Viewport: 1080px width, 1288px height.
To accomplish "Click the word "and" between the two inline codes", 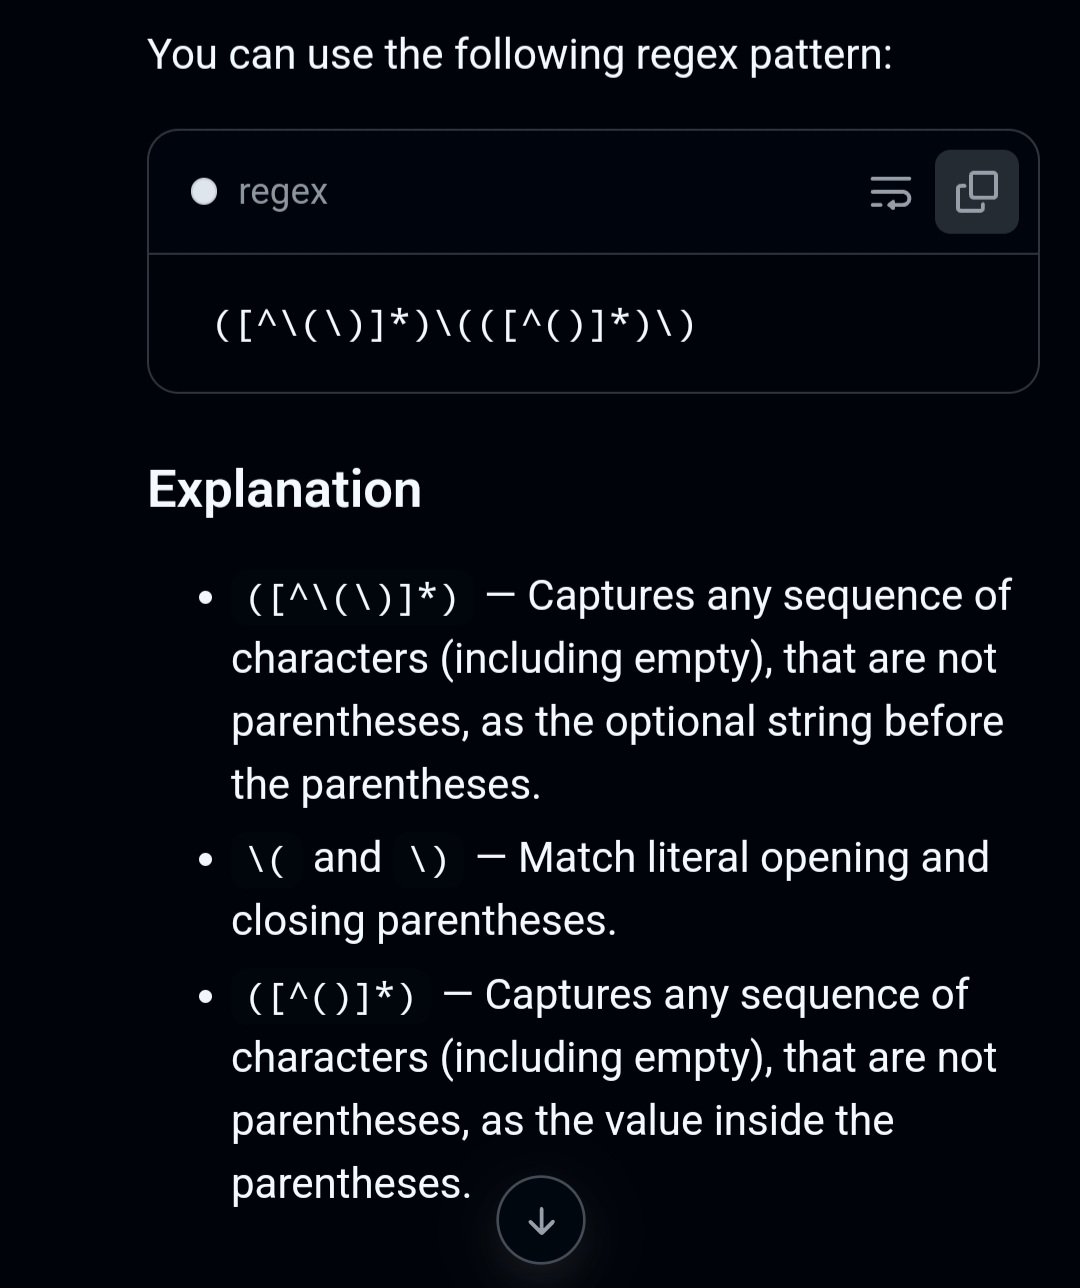I will click(347, 858).
